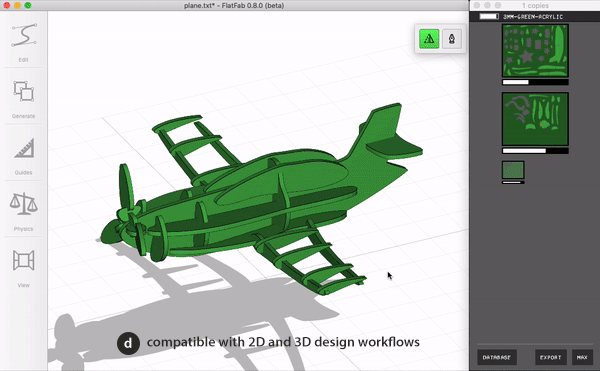This screenshot has height=371, width=600.
Task: Click the plane.txt FlatFab window title
Action: pyautogui.click(x=234, y=5)
